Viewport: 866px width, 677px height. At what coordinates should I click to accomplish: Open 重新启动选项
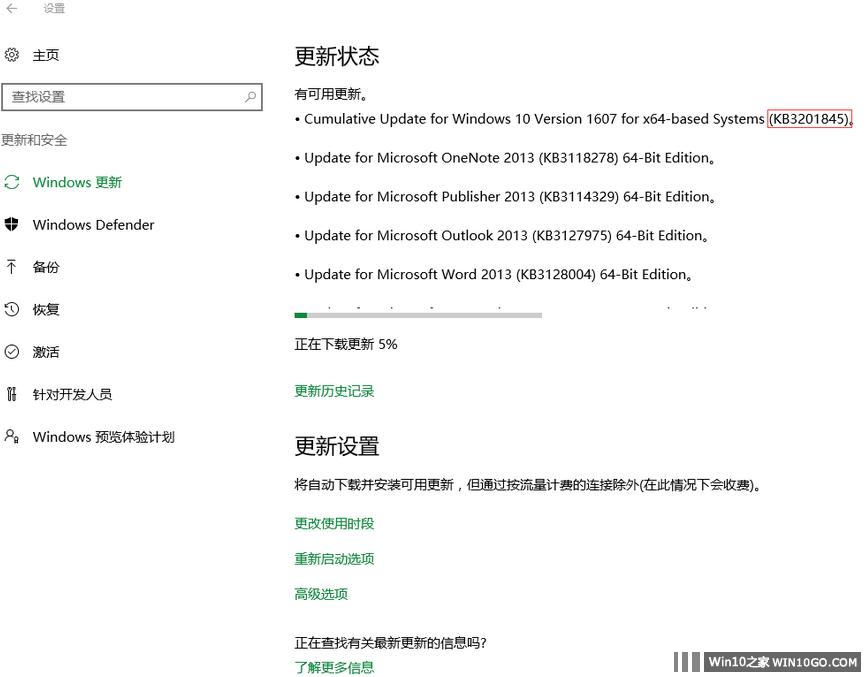coord(333,558)
